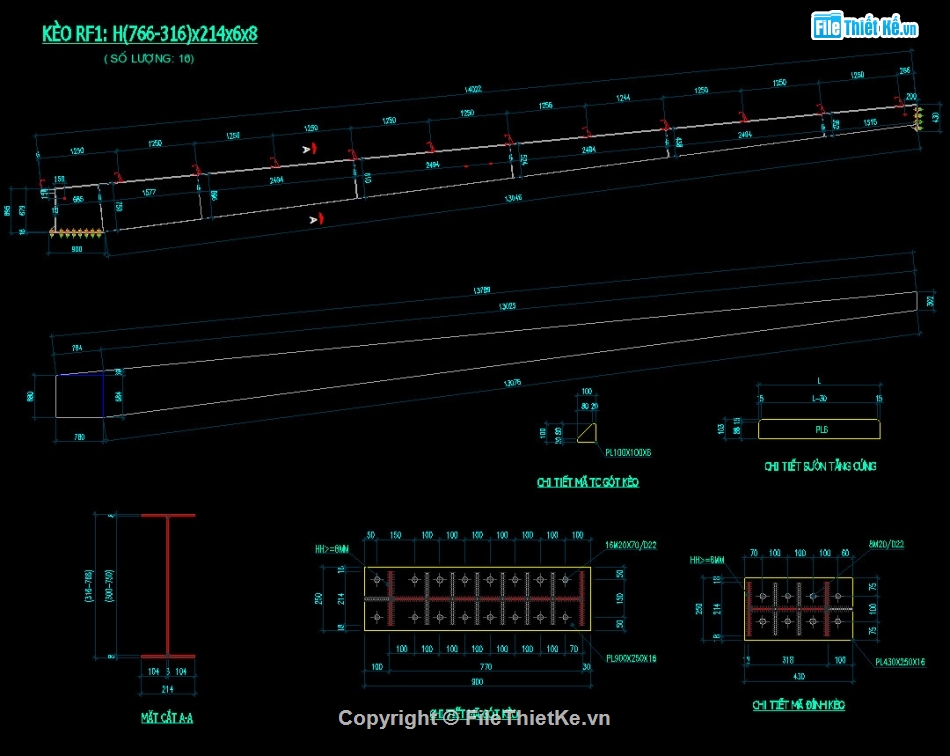The width and height of the screenshot is (950, 756).
Task: Click the "13025" dimension text
Action: [x=508, y=306]
